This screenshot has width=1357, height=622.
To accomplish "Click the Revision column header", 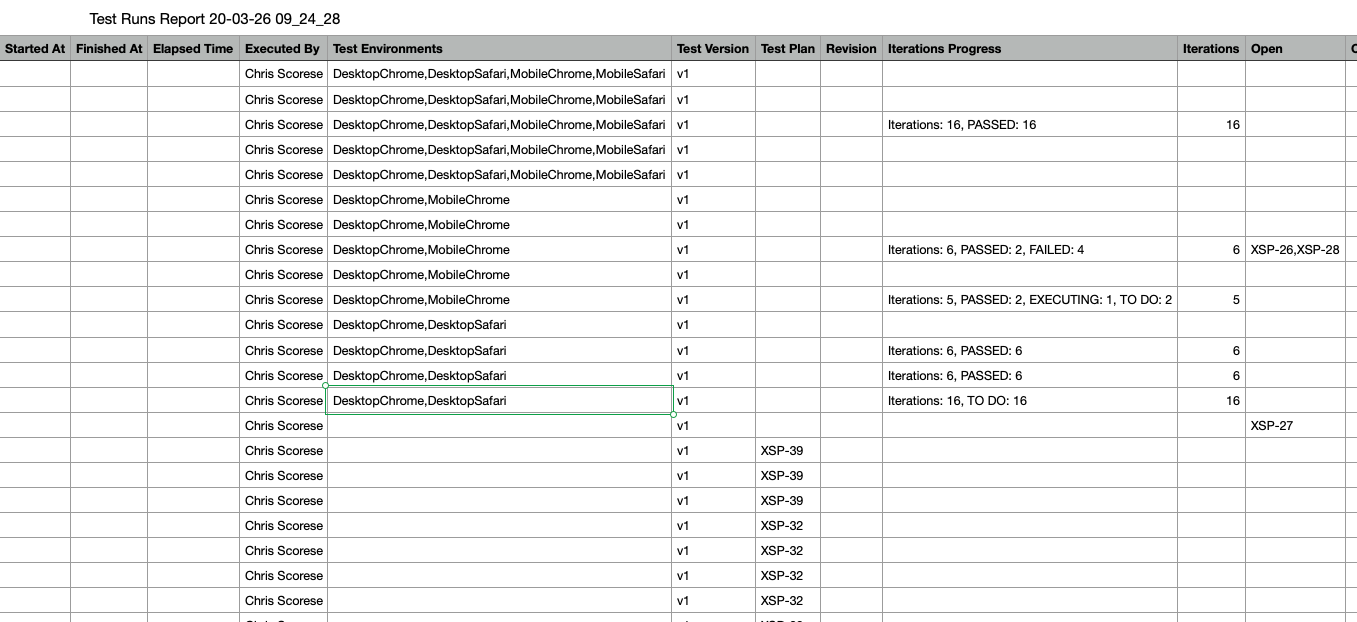I will coord(851,48).
